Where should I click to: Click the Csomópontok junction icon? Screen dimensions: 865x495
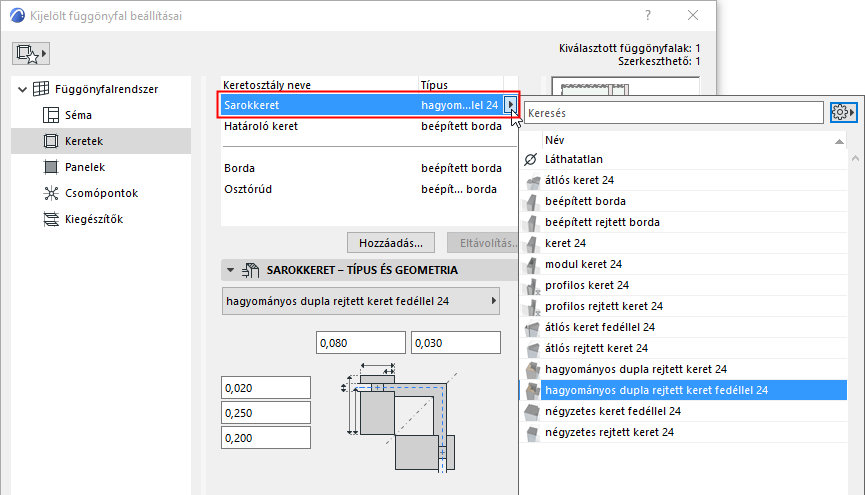pyautogui.click(x=51, y=193)
